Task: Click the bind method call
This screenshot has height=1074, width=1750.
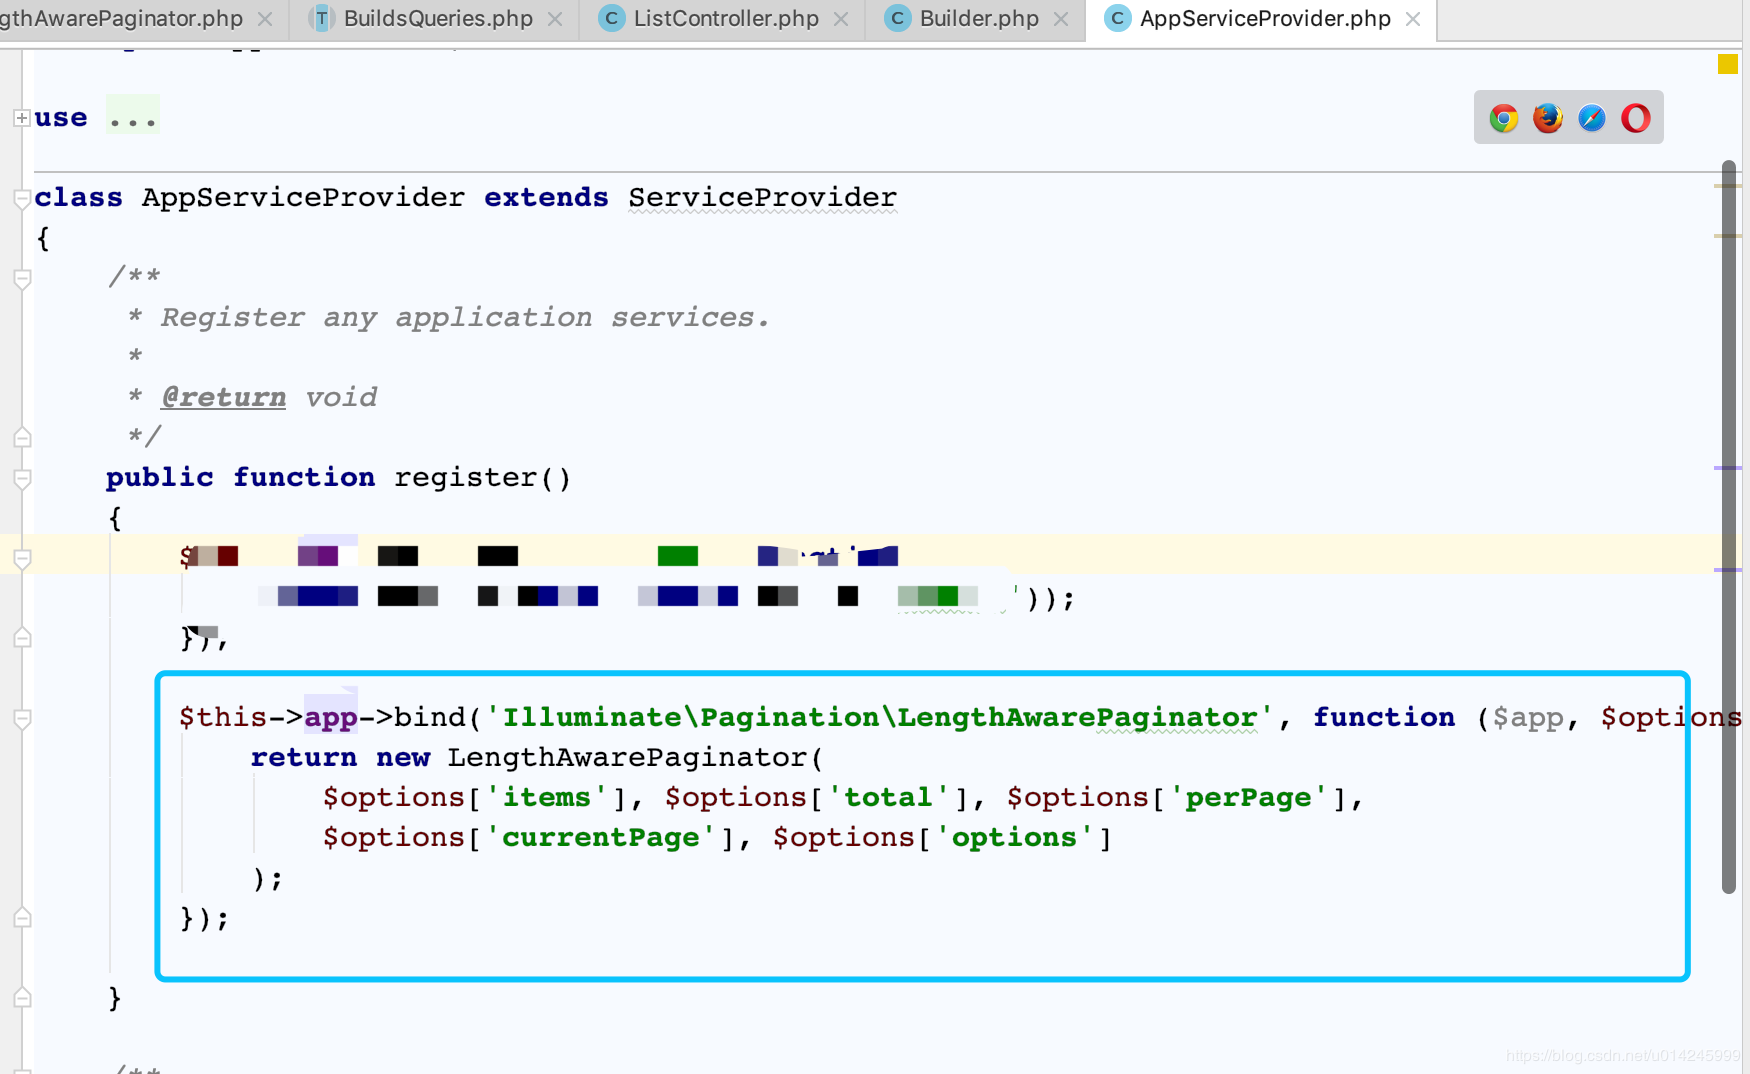Action: (430, 718)
